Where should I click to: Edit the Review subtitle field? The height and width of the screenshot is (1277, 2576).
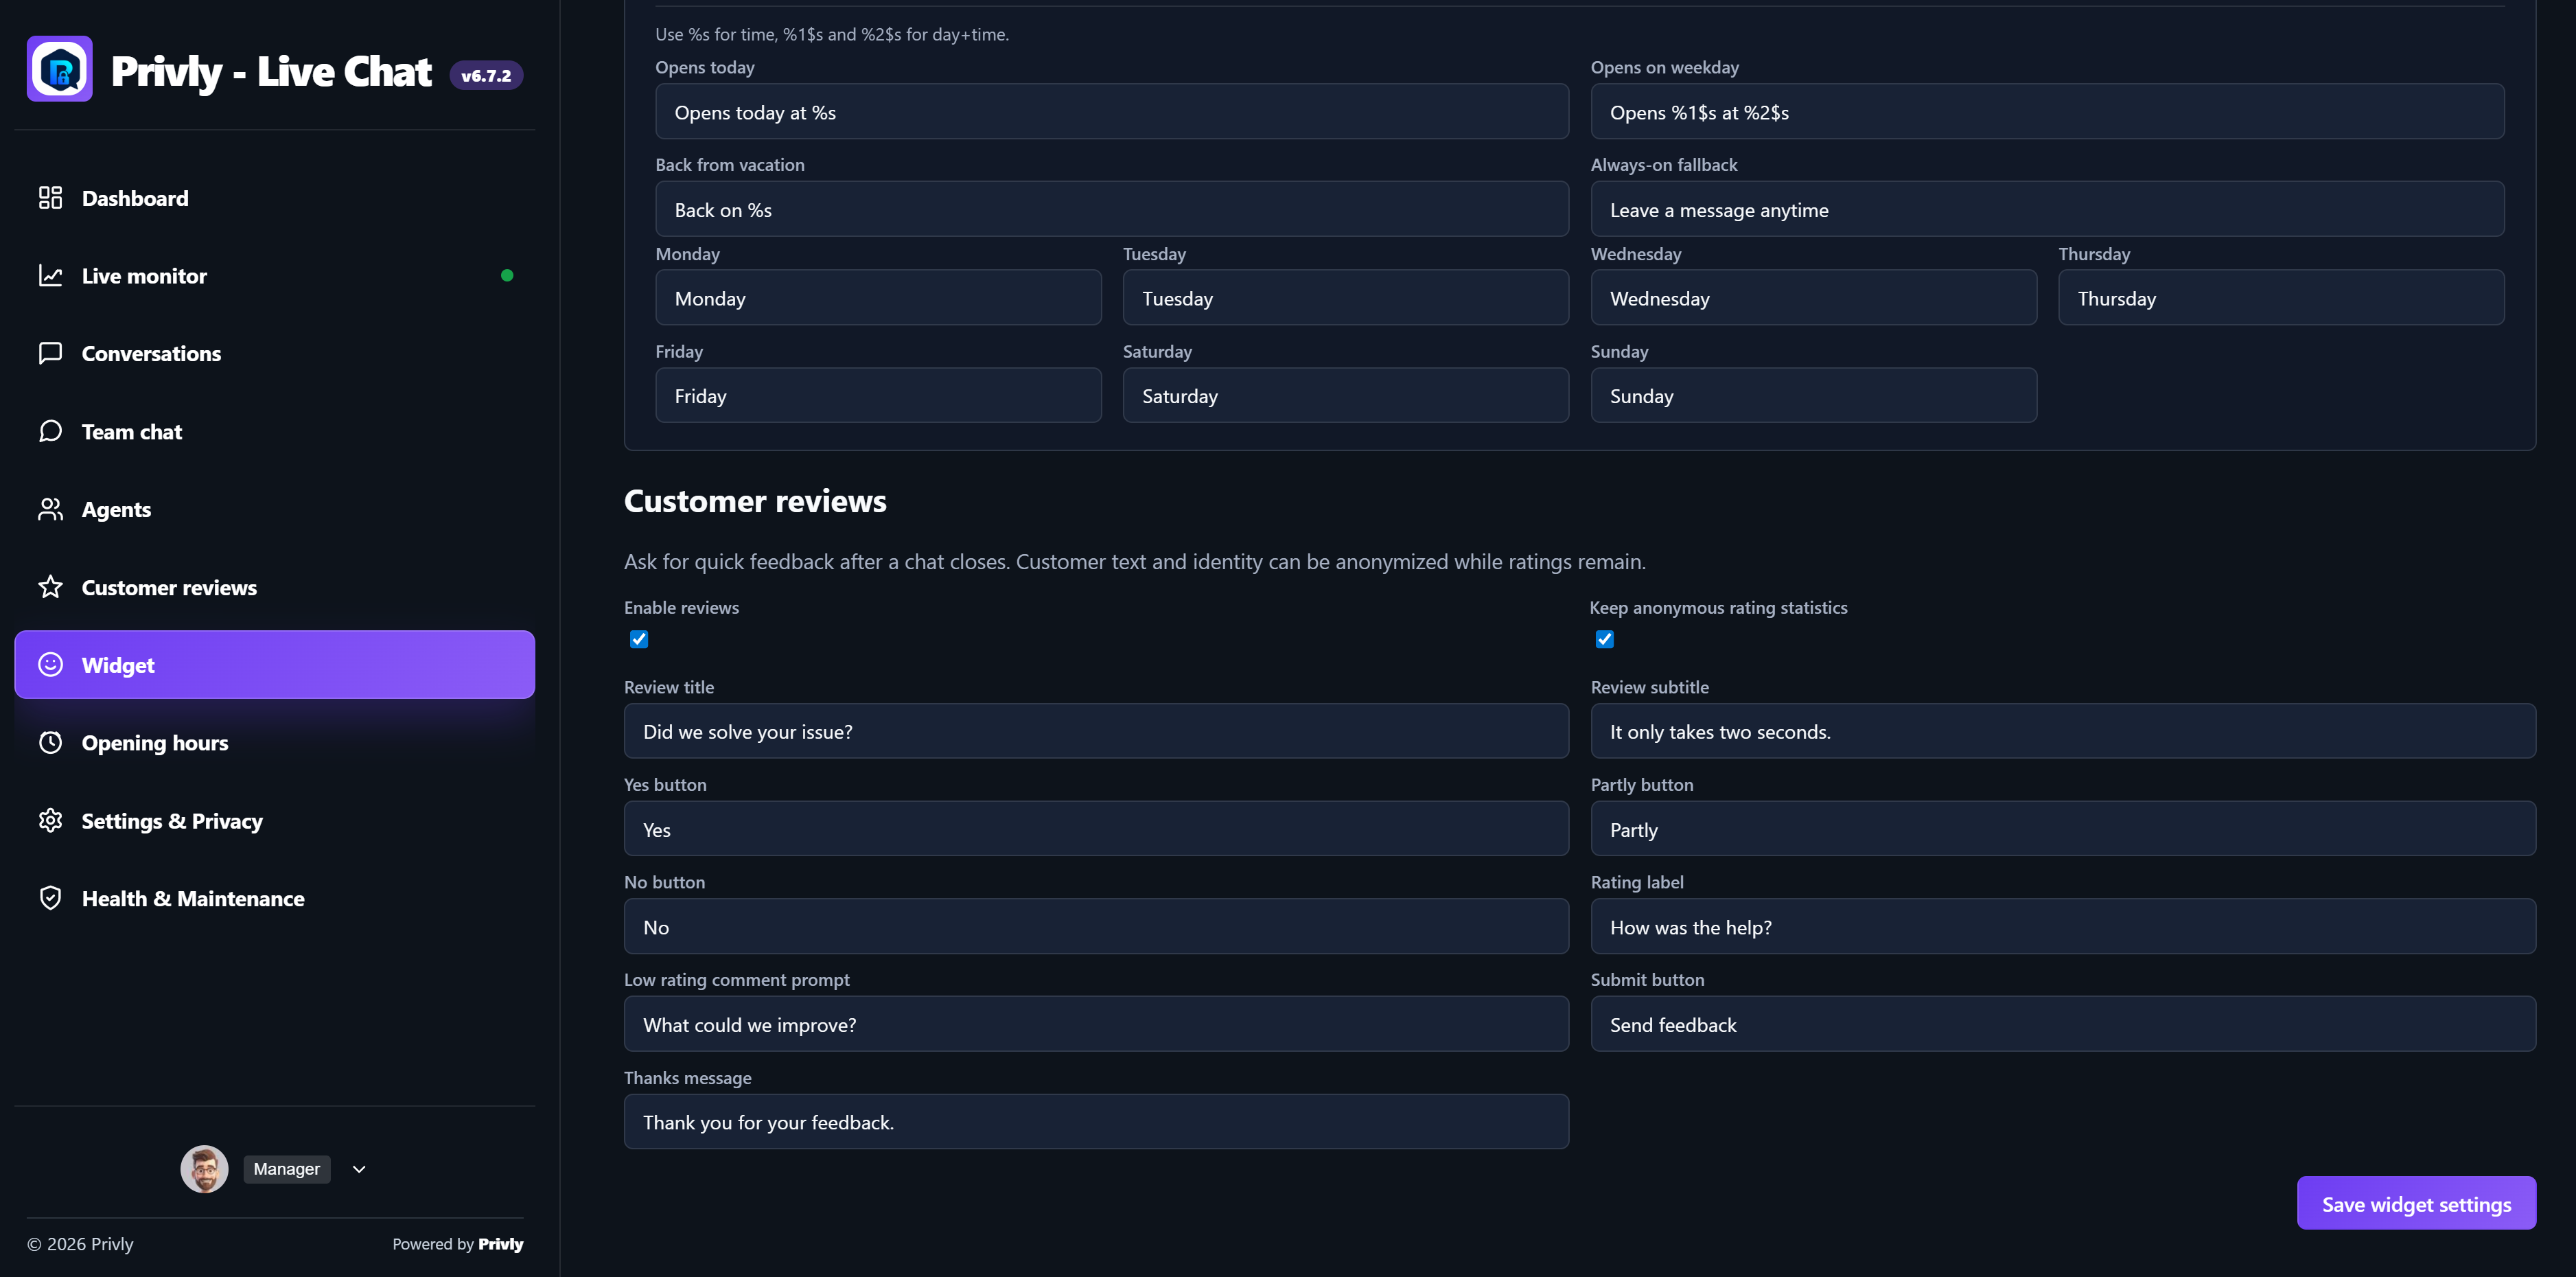tap(2063, 731)
